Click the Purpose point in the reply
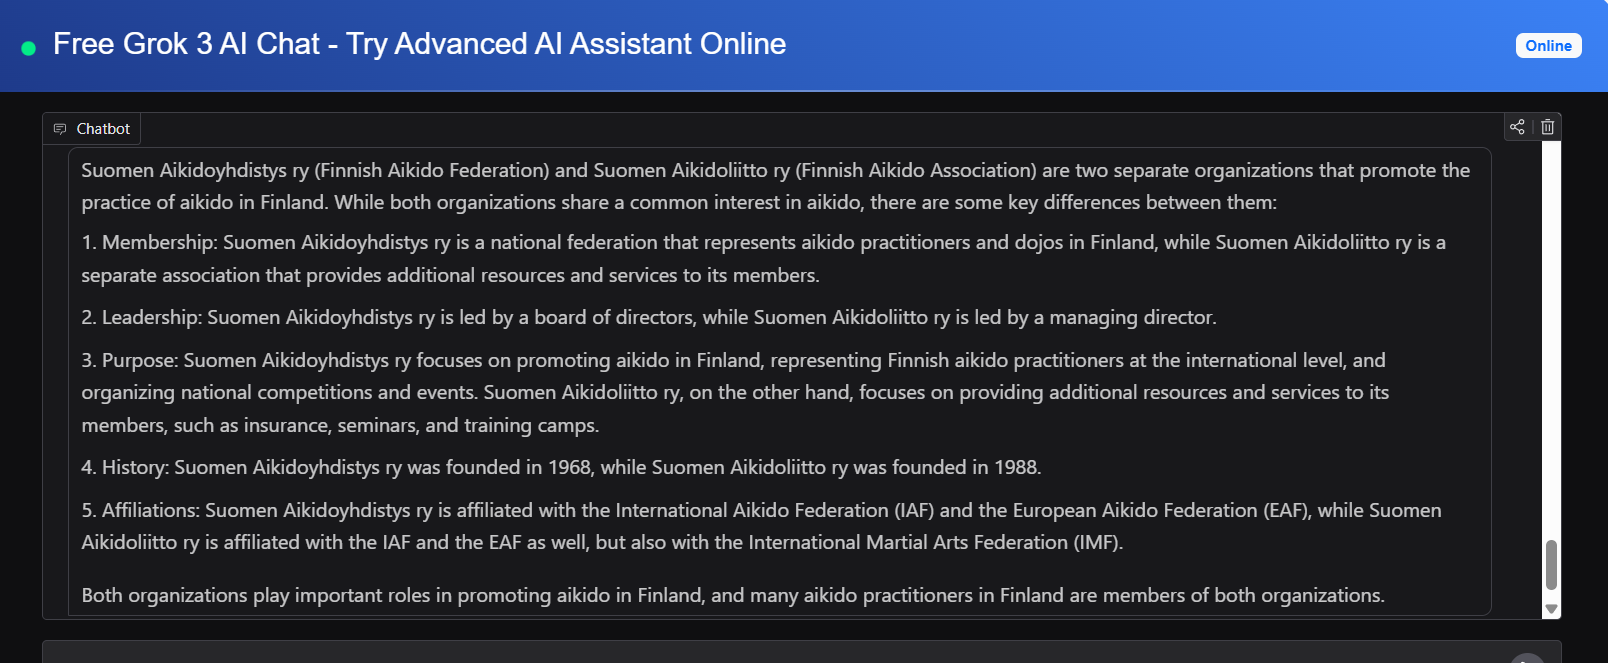The image size is (1608, 663). (734, 392)
